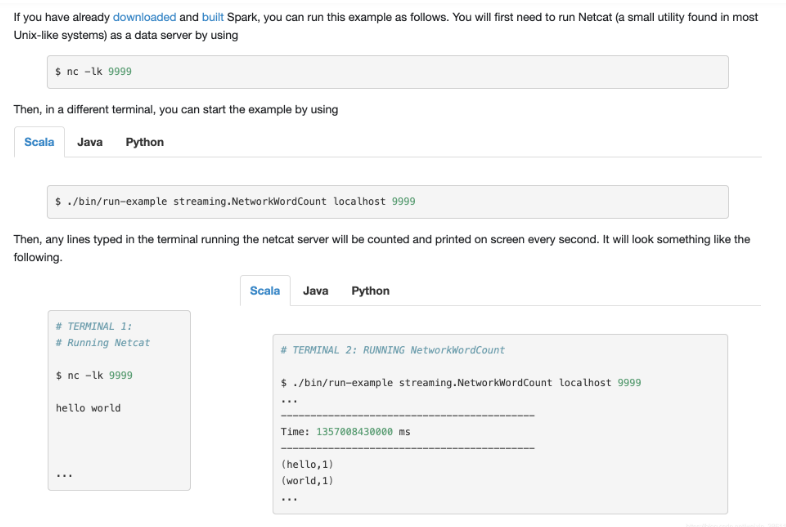Image resolution: width=786 pixels, height=527 pixels.
Task: Choose Python tab above the single run-example command
Action: [x=144, y=142]
